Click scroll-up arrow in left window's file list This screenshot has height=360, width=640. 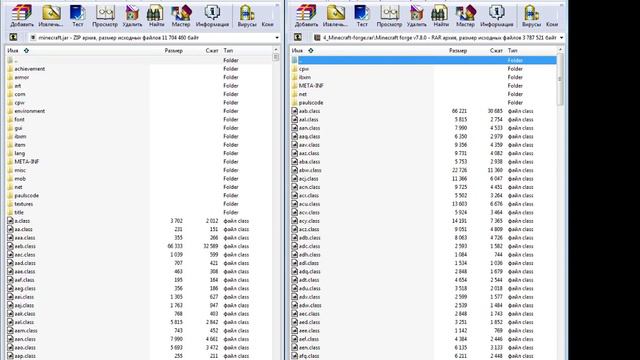[x=276, y=50]
